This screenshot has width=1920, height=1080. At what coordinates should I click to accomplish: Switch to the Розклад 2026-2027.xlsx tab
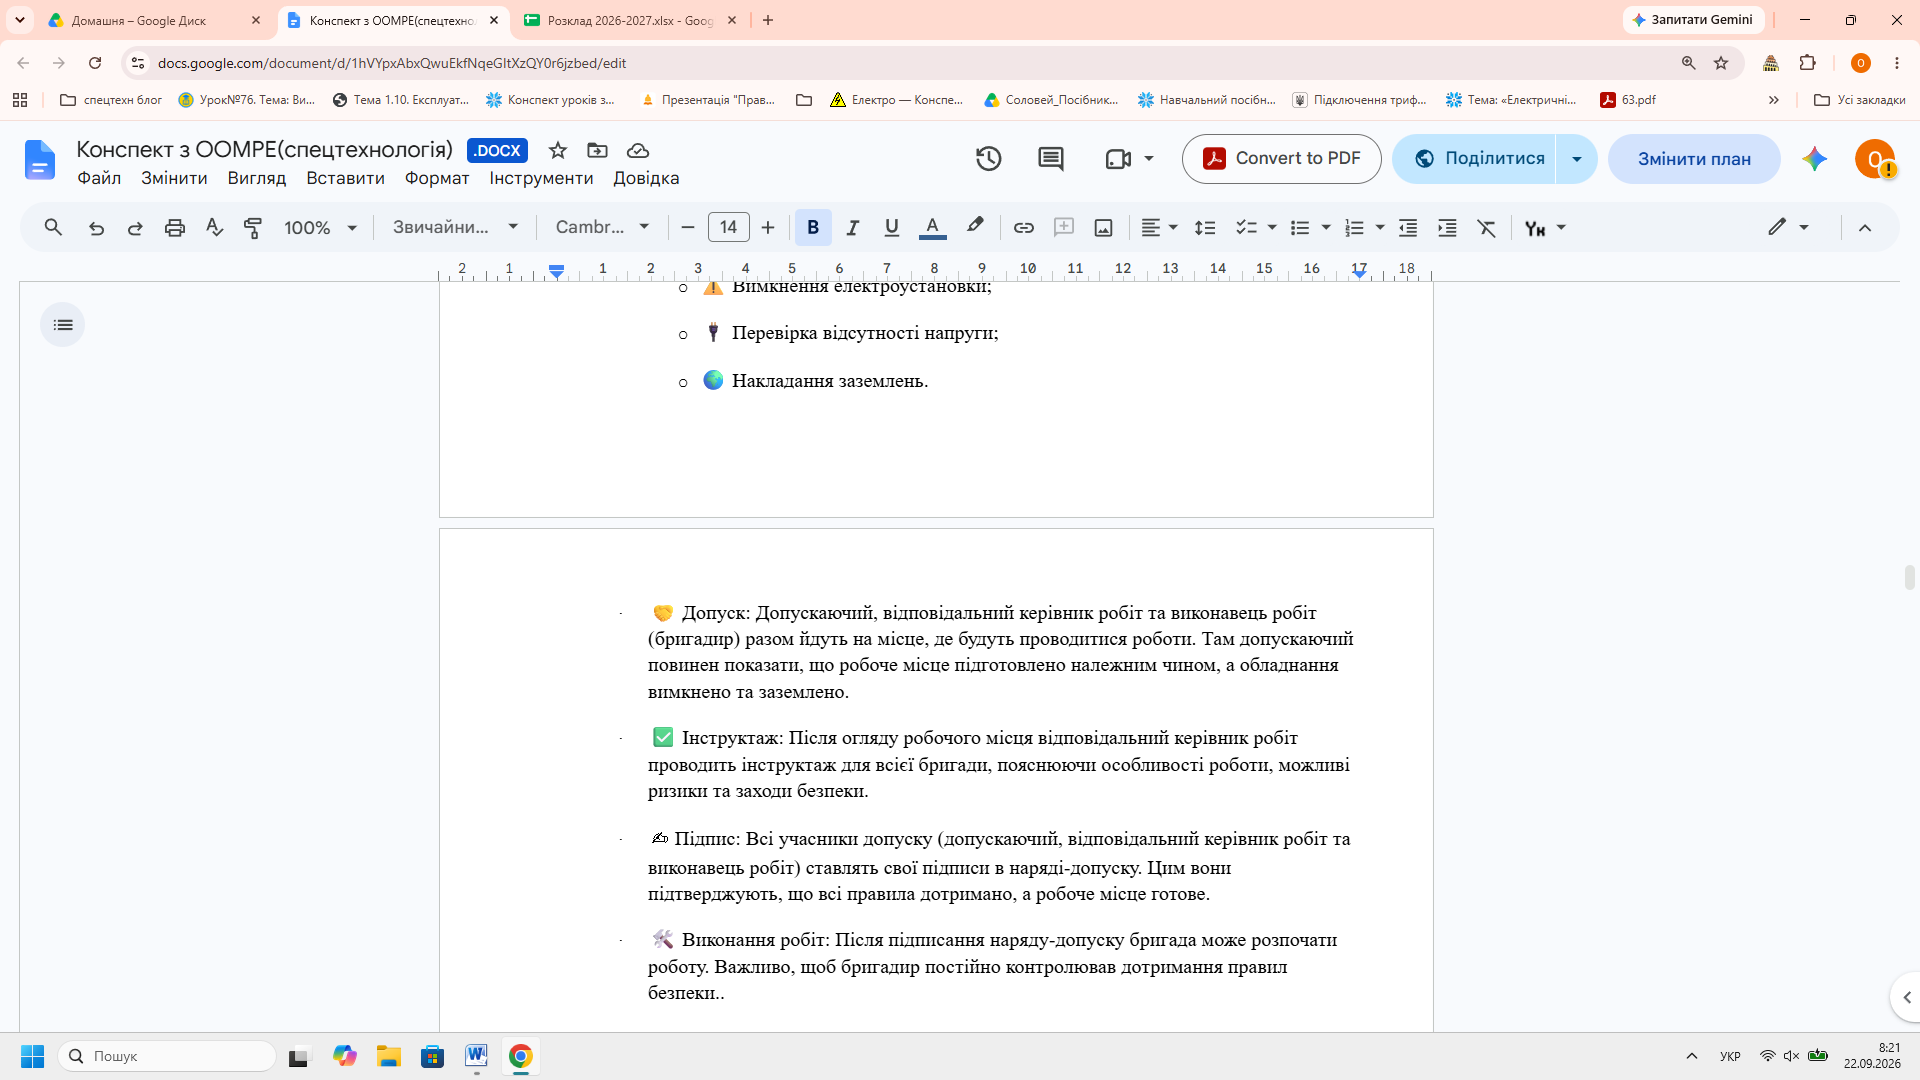pyautogui.click(x=631, y=20)
